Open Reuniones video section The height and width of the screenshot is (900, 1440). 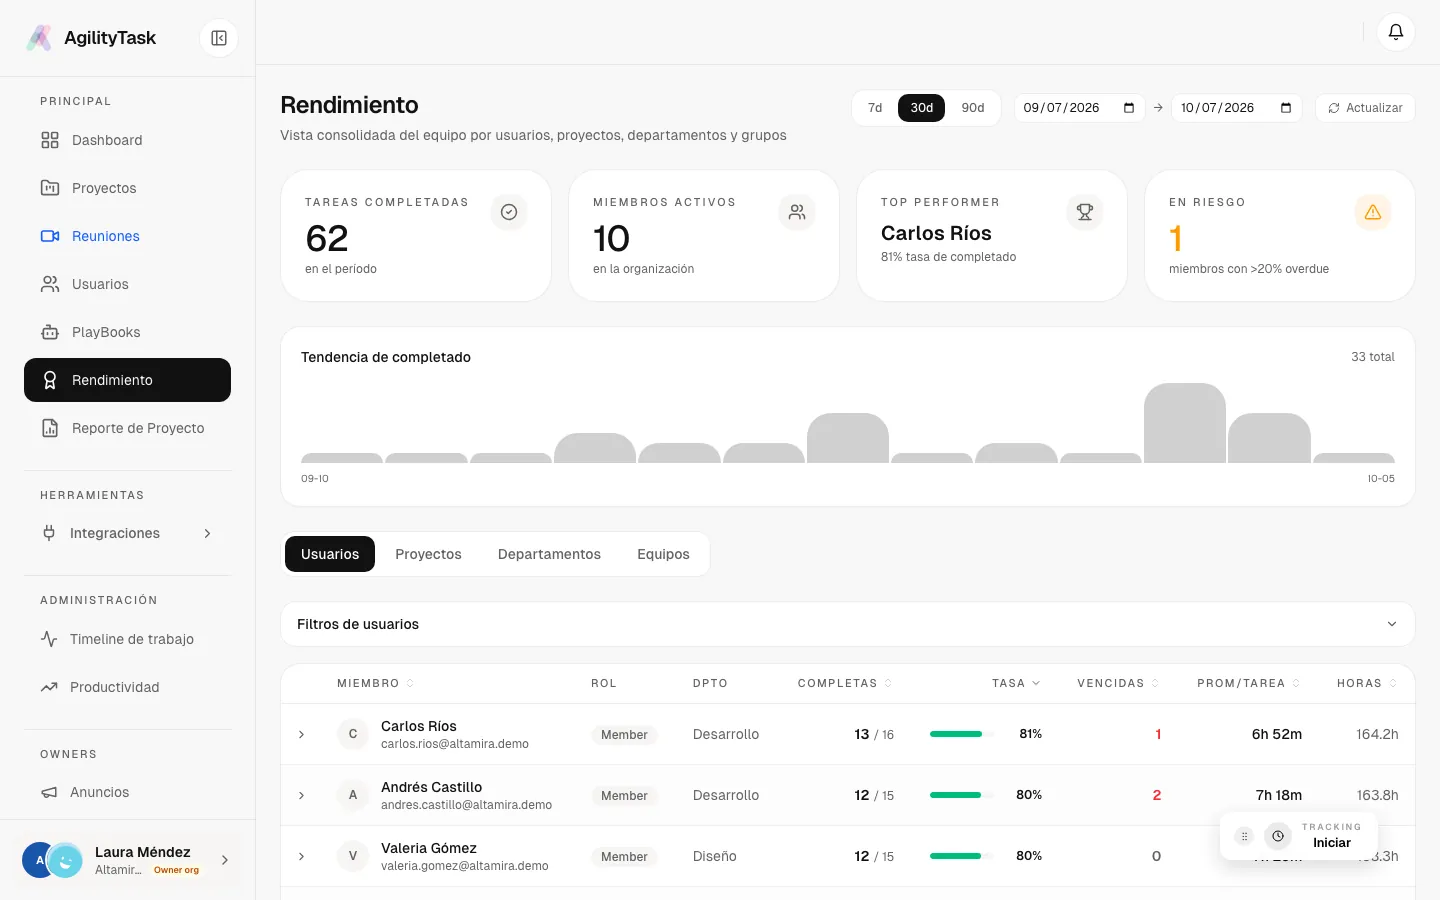(127, 236)
